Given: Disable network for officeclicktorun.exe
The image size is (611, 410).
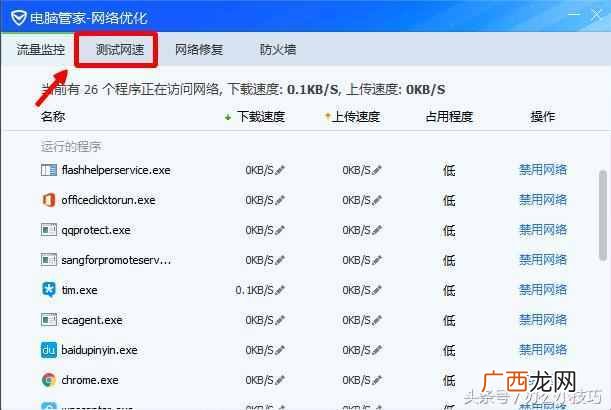Looking at the screenshot, I should point(543,200).
